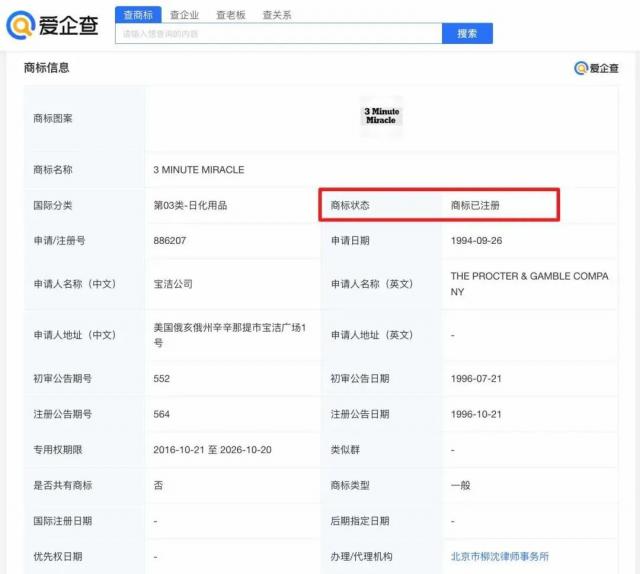640x574 pixels.
Task: Click the registration number 886207
Action: pos(170,240)
